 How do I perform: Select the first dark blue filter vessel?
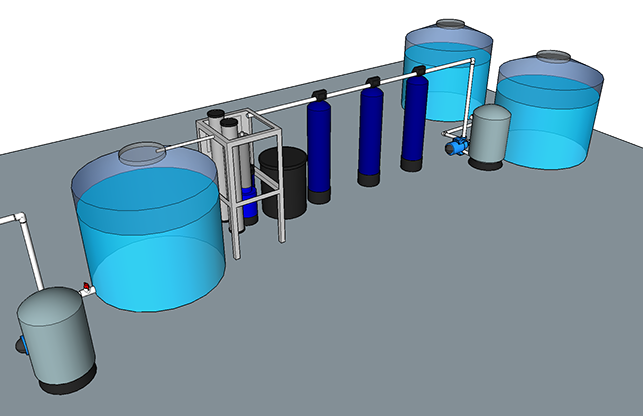[320, 147]
